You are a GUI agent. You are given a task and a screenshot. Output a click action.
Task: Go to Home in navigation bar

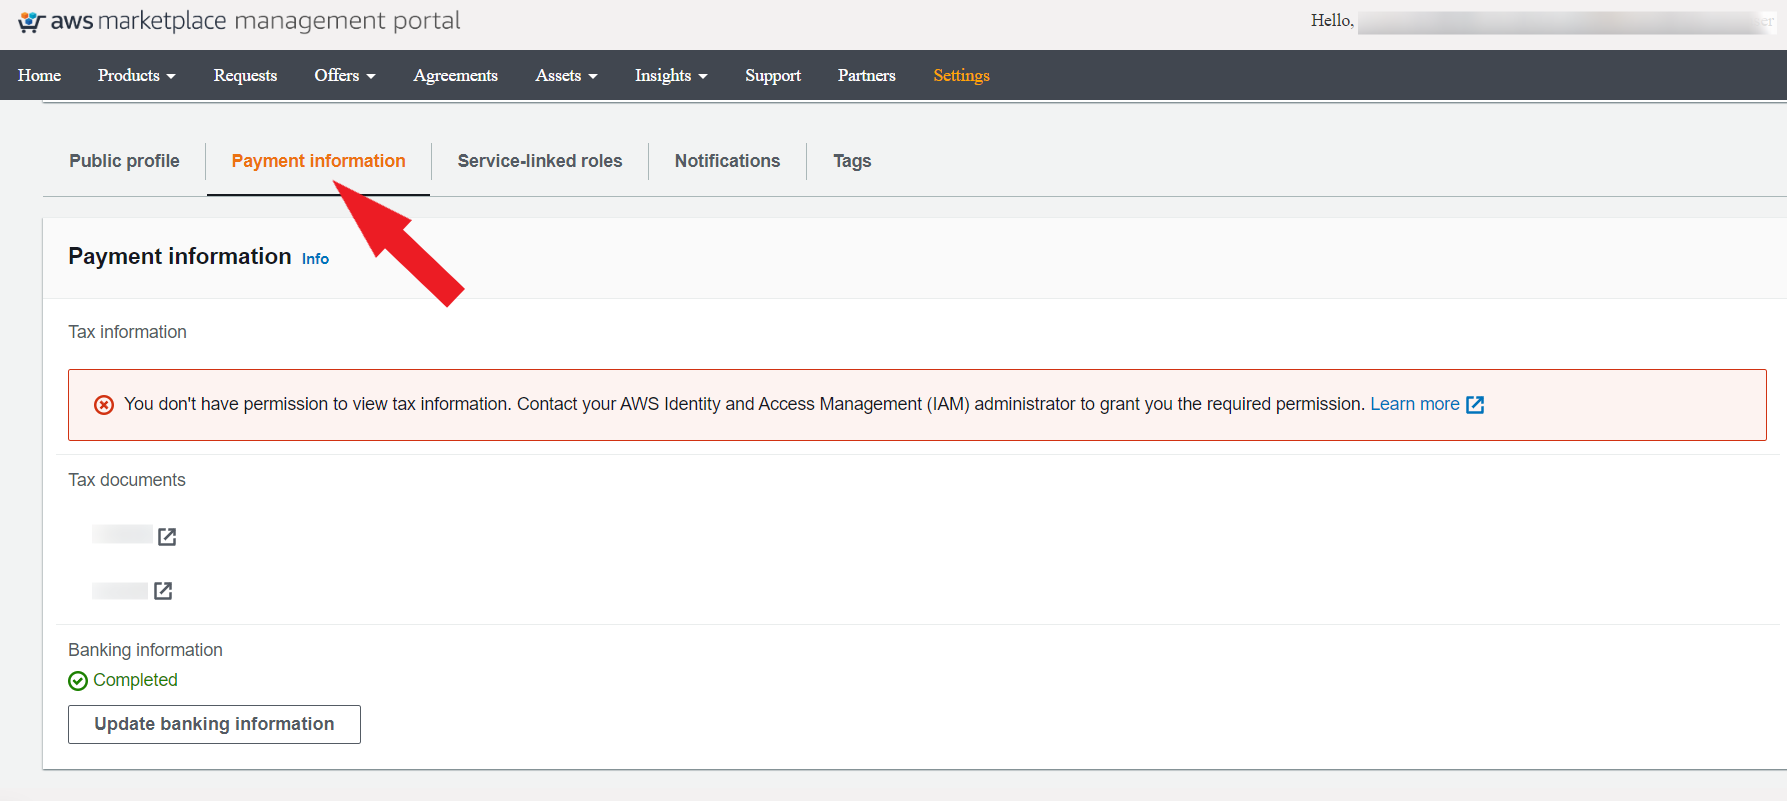39,75
